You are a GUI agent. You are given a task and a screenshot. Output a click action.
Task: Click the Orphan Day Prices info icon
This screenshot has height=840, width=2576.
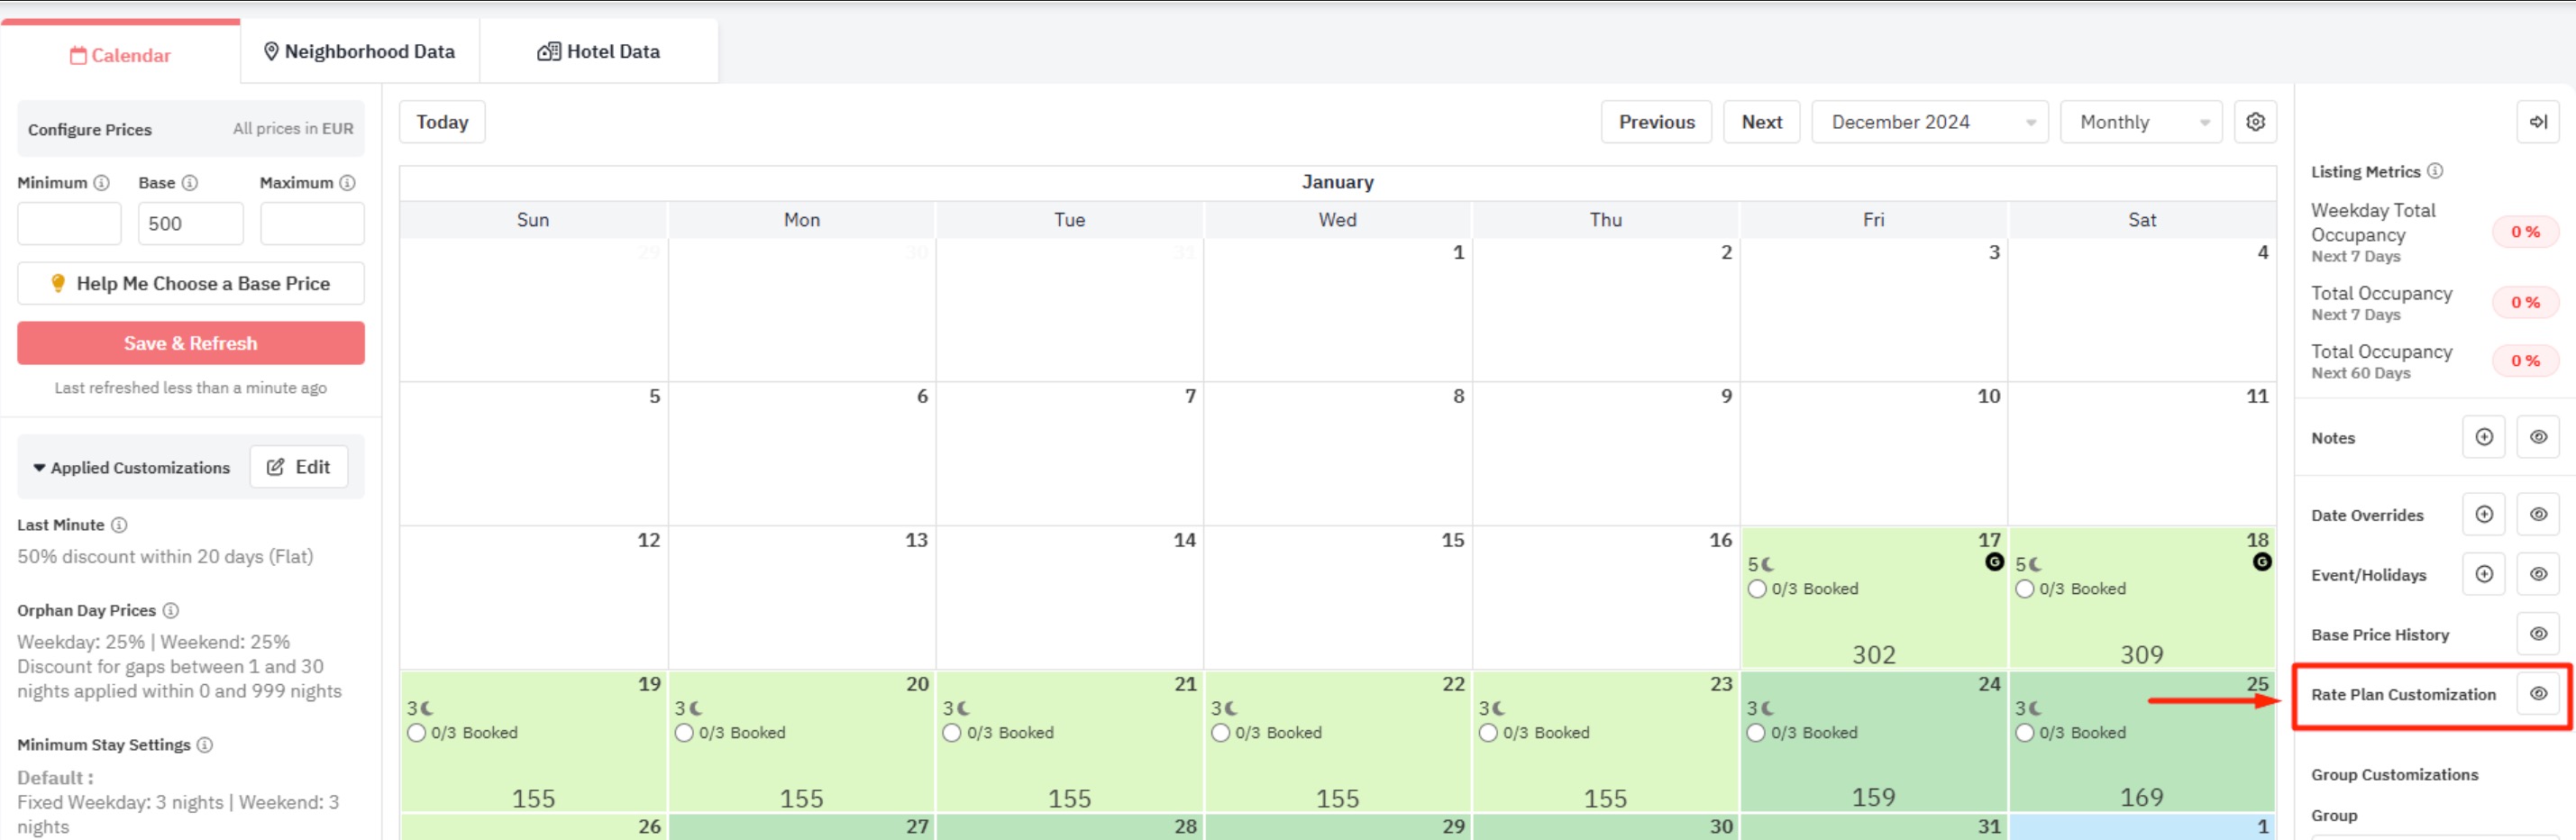point(171,610)
